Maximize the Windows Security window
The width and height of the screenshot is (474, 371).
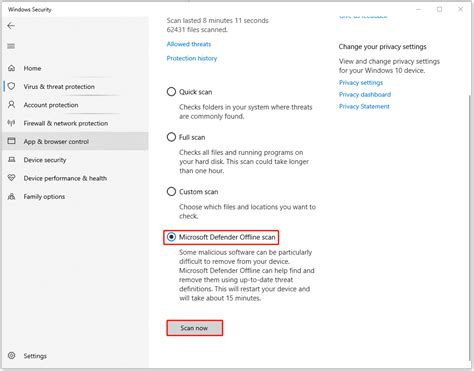tap(440, 9)
